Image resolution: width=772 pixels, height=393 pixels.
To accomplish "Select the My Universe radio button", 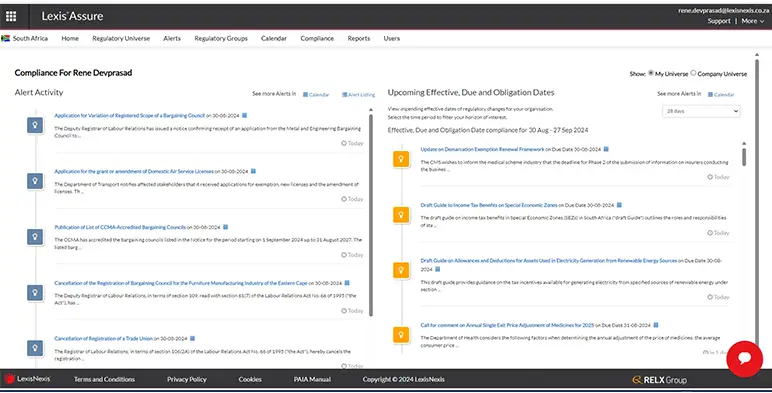I will [651, 73].
